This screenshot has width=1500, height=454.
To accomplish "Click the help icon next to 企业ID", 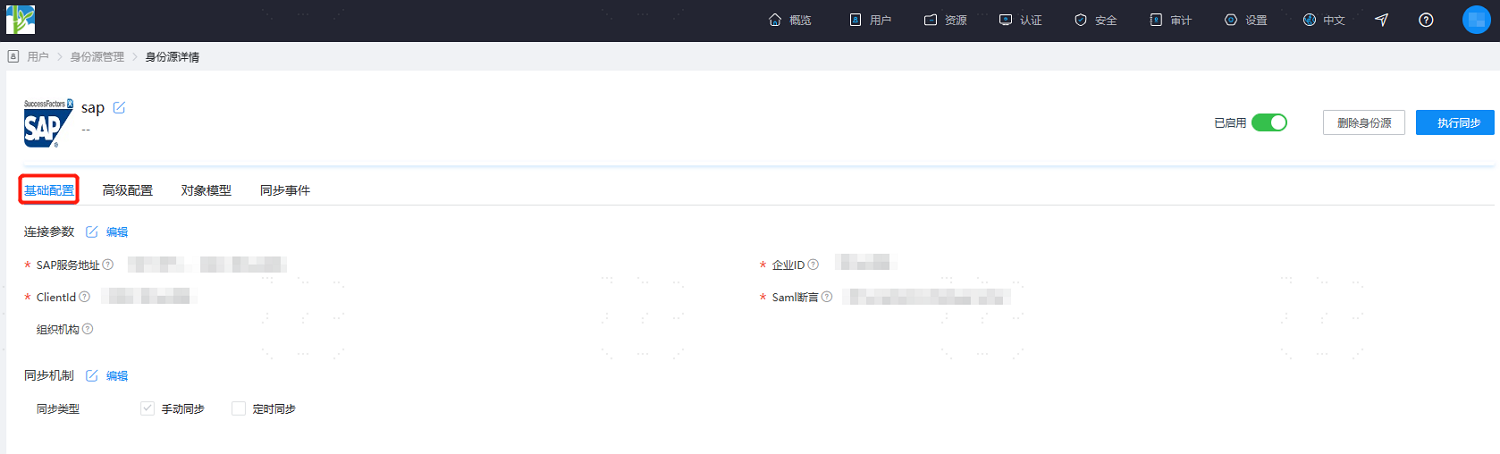I will (813, 265).
